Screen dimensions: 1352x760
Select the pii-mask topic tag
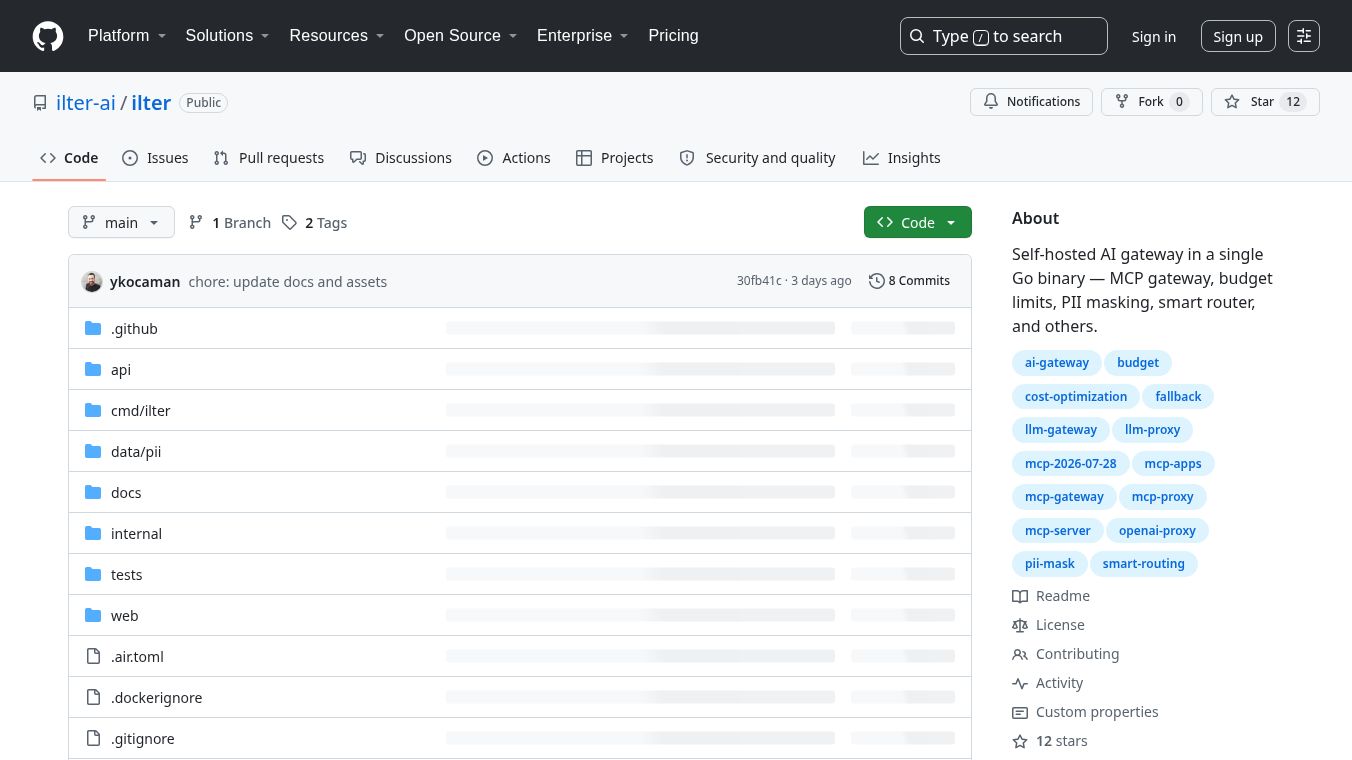click(x=1050, y=564)
